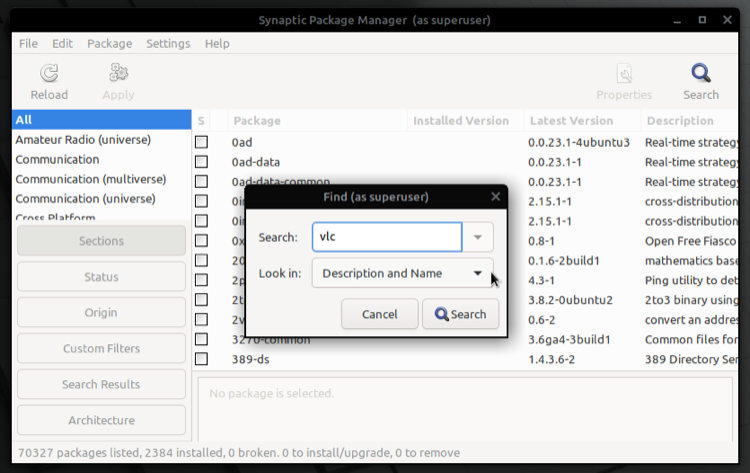Viewport: 750px width, 473px height.
Task: Click the Origin filter button
Action: point(101,312)
